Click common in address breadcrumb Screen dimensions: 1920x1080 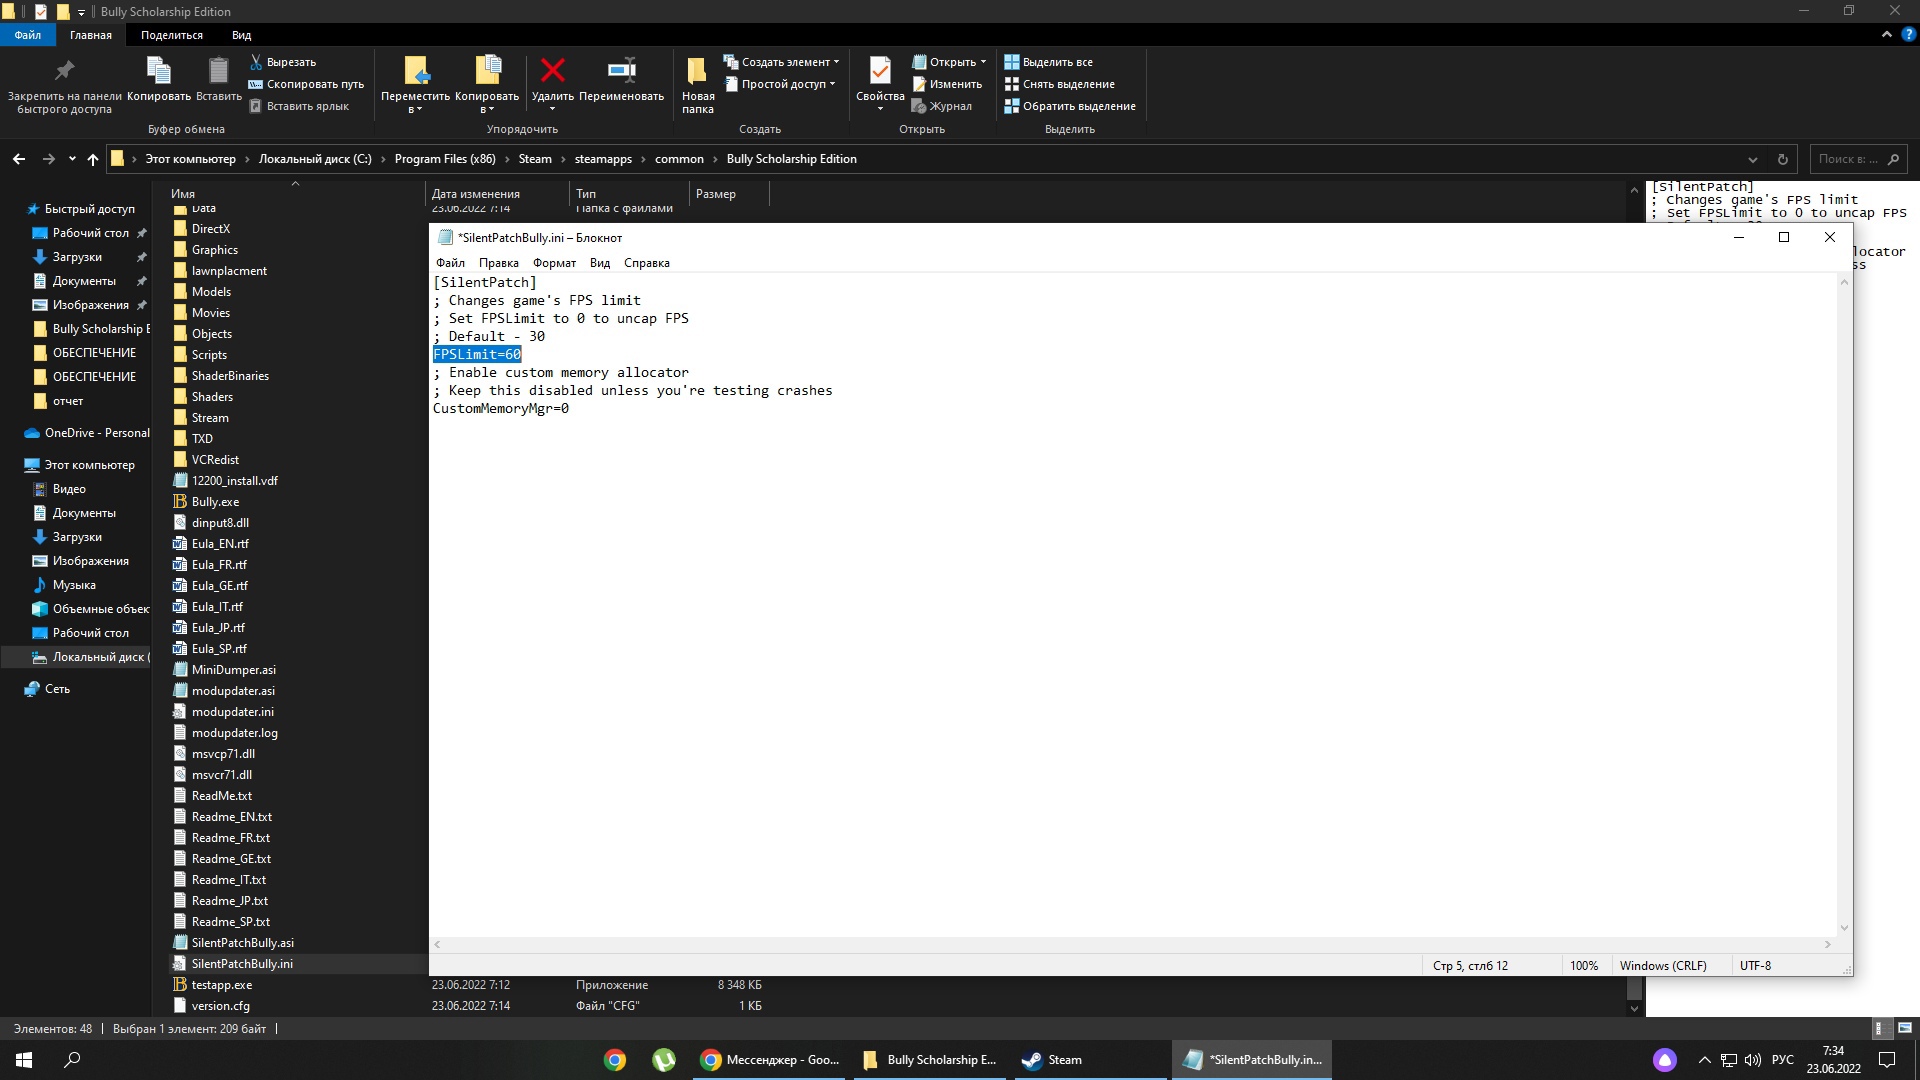click(679, 159)
